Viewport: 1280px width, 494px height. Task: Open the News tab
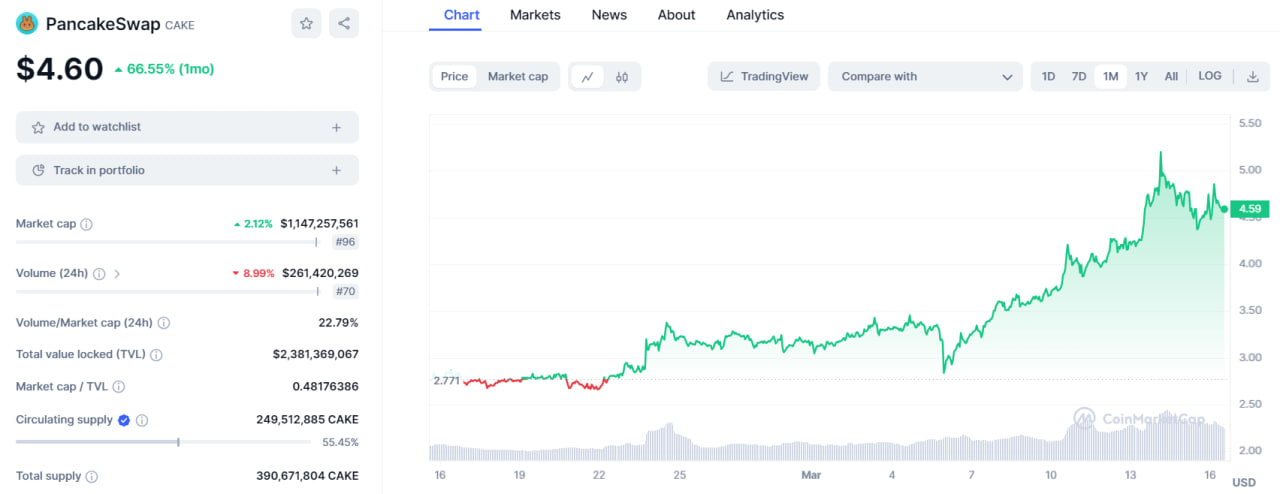pos(609,15)
